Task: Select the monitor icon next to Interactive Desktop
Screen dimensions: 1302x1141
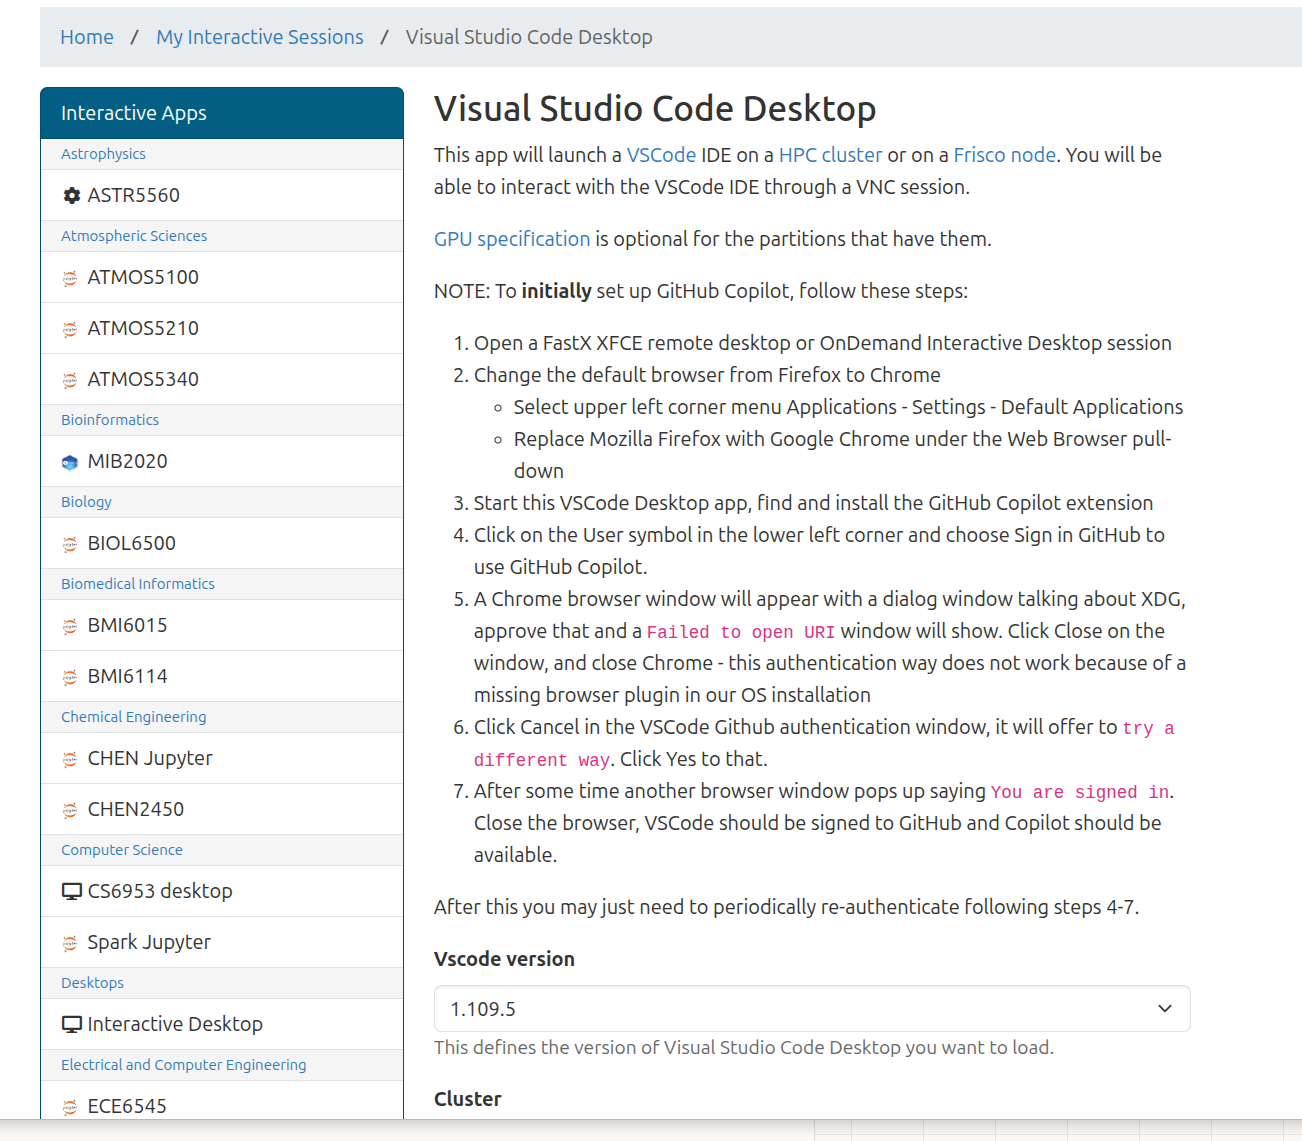Action: coord(71,1024)
